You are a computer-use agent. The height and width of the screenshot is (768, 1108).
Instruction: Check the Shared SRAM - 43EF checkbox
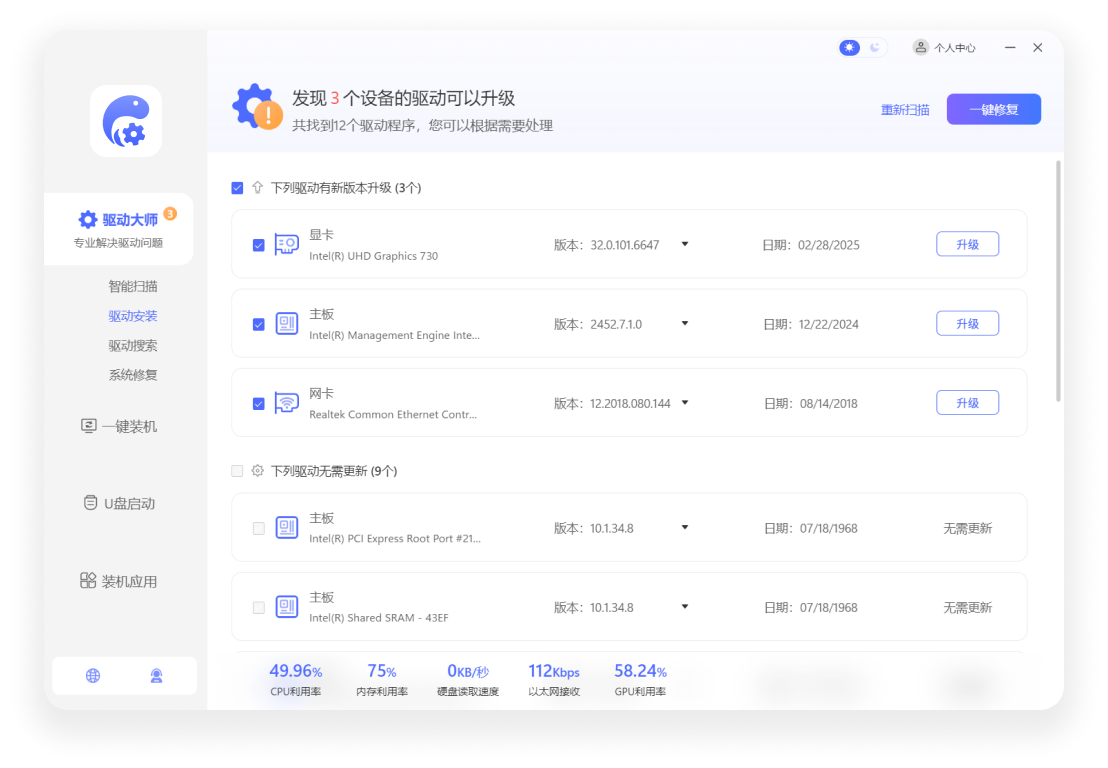pos(259,608)
